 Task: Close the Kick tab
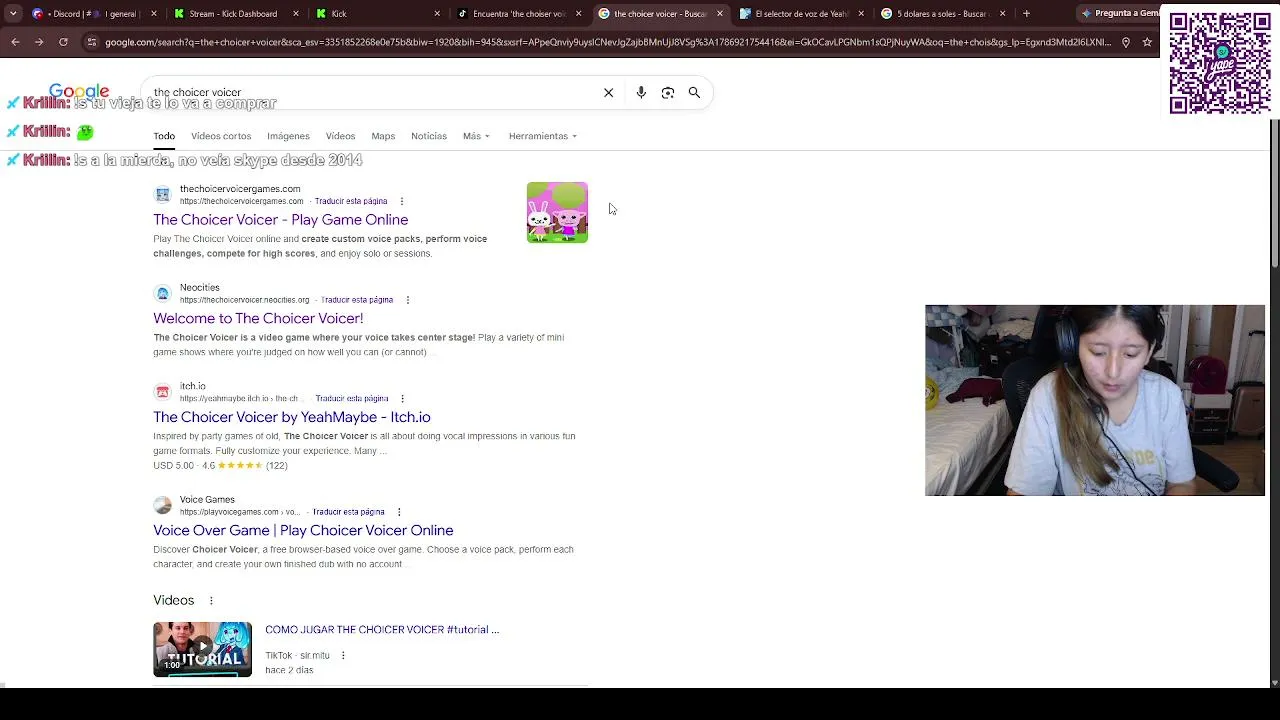[437, 14]
